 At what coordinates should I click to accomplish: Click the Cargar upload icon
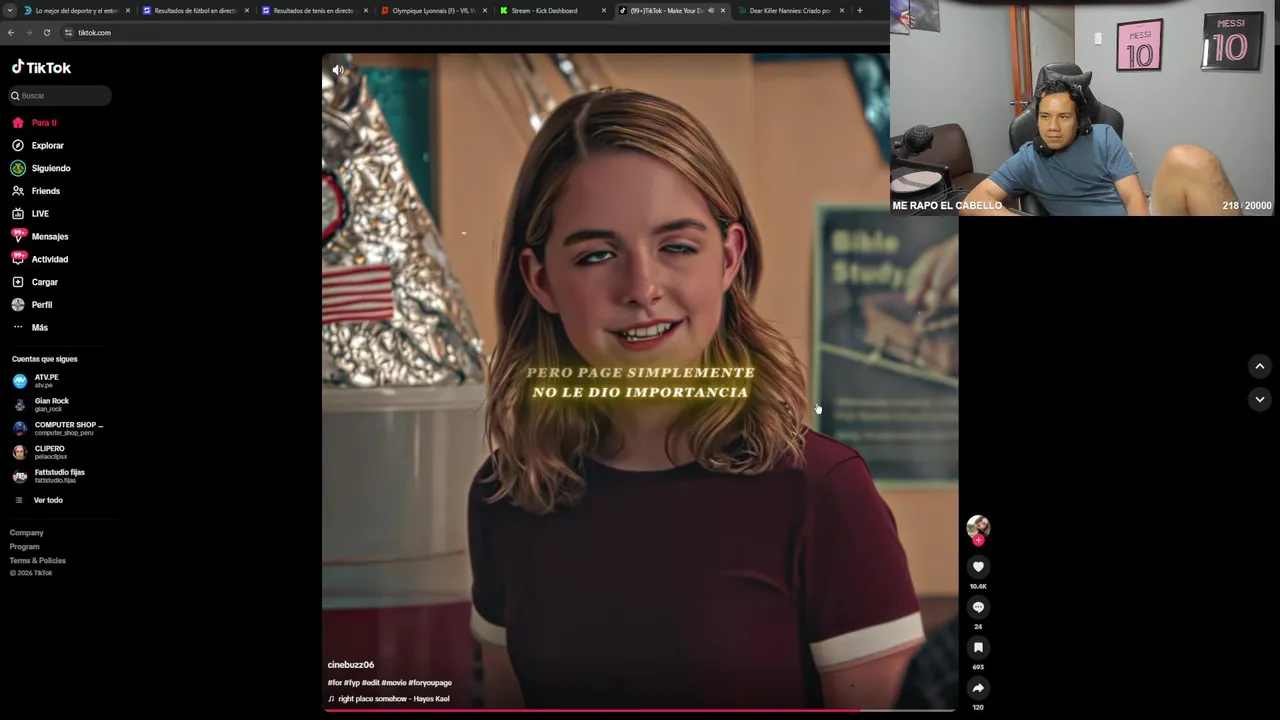pos(18,282)
